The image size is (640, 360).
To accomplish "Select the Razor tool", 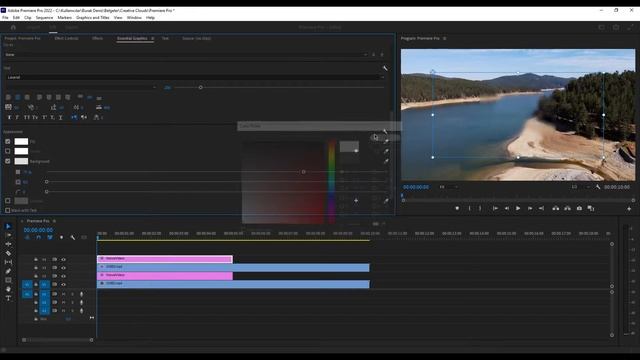I will coord(8,253).
